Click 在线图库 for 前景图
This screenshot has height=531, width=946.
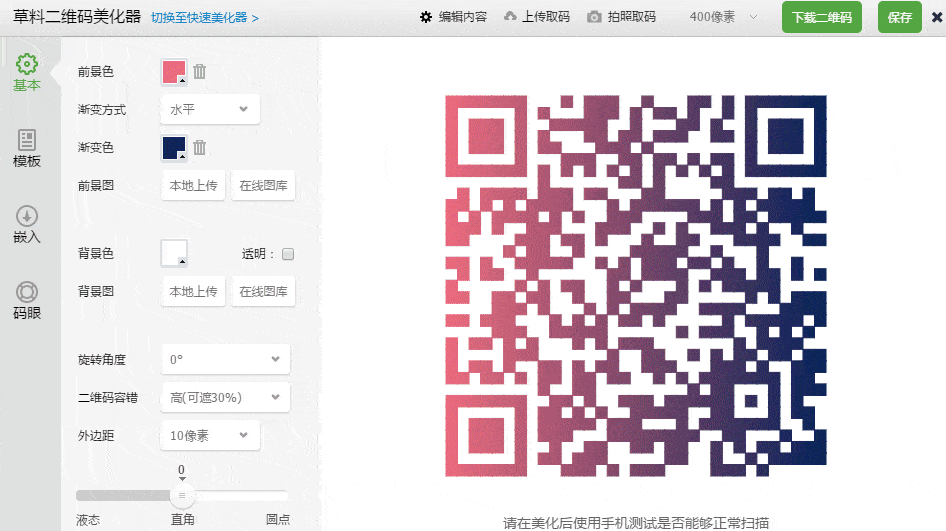click(x=263, y=186)
